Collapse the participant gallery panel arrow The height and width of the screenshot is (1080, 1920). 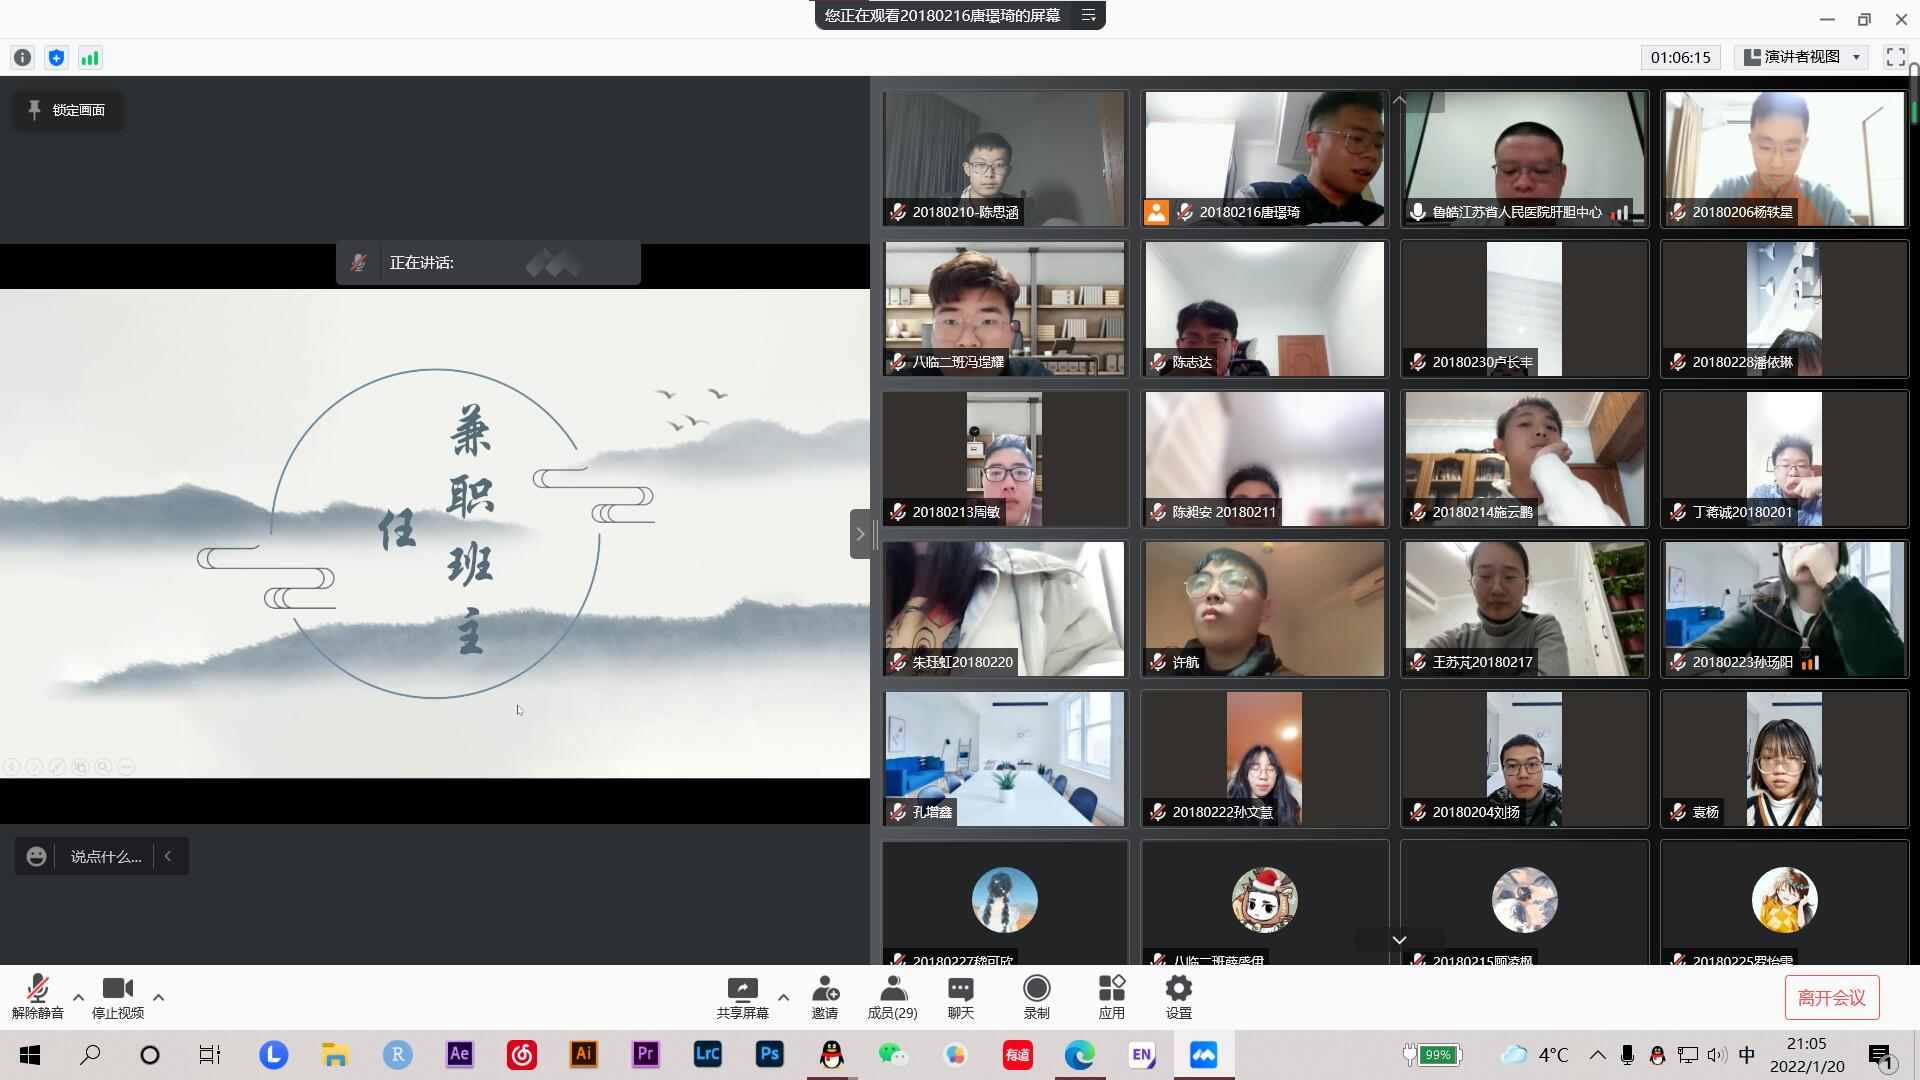tap(859, 534)
